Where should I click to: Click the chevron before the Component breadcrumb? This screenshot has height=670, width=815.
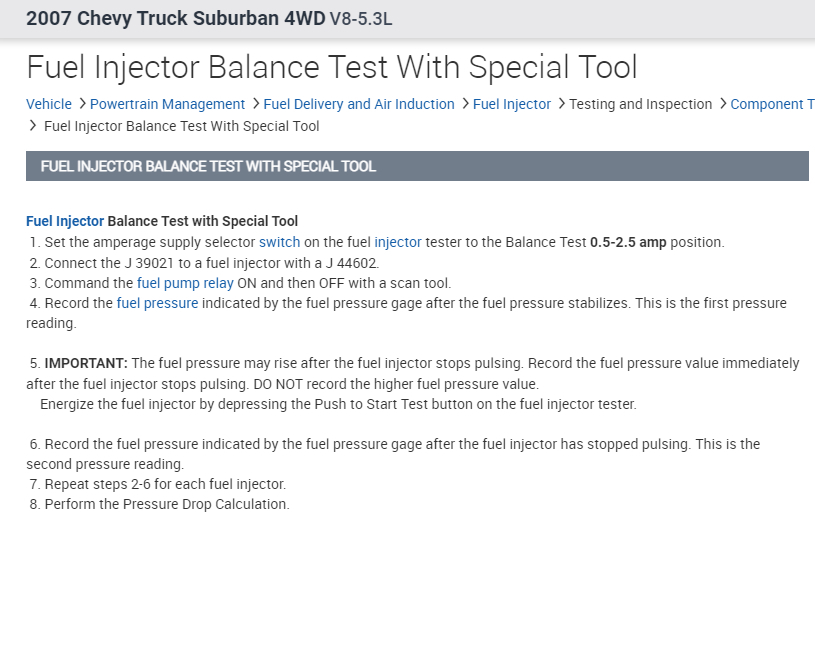pyautogui.click(x=722, y=104)
